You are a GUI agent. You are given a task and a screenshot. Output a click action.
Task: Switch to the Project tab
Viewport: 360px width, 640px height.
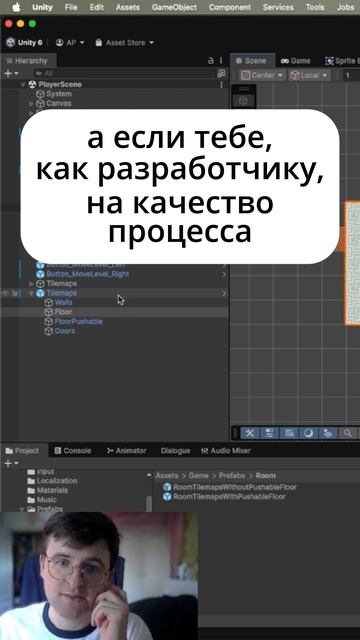click(x=23, y=451)
